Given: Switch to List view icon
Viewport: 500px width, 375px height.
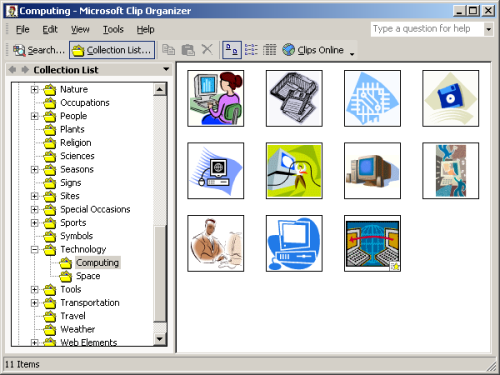Looking at the screenshot, I should (251, 50).
